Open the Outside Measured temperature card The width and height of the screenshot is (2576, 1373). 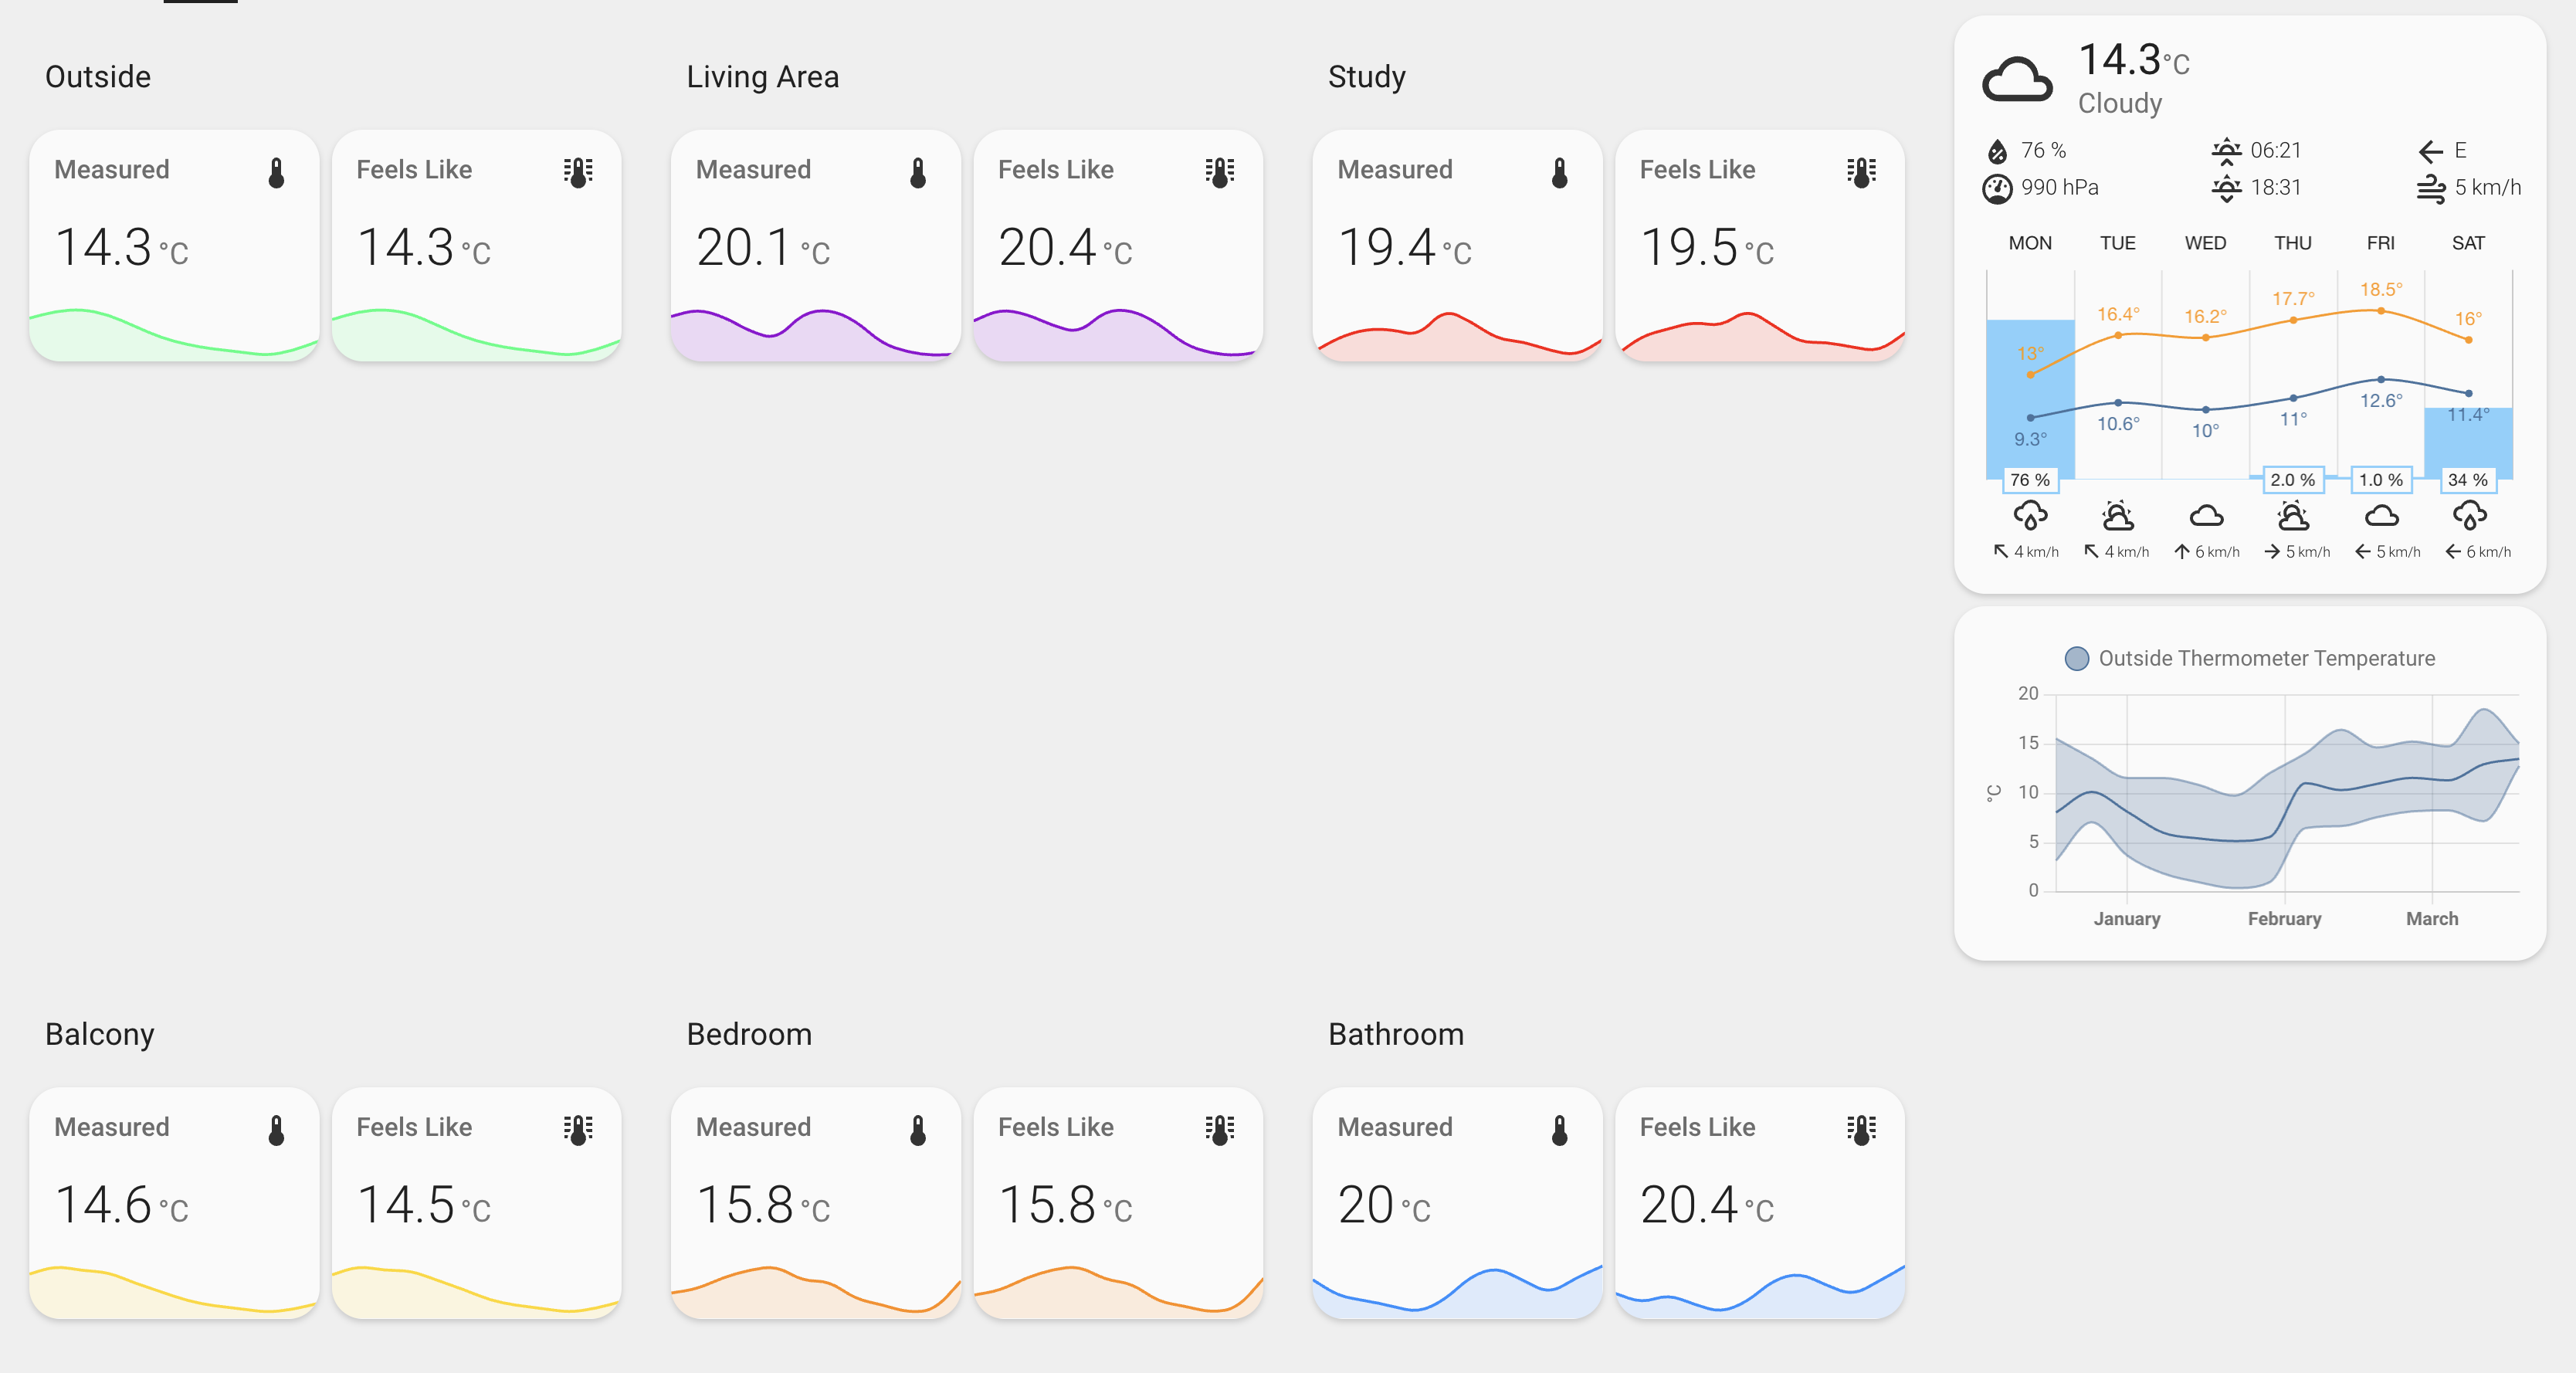[174, 245]
